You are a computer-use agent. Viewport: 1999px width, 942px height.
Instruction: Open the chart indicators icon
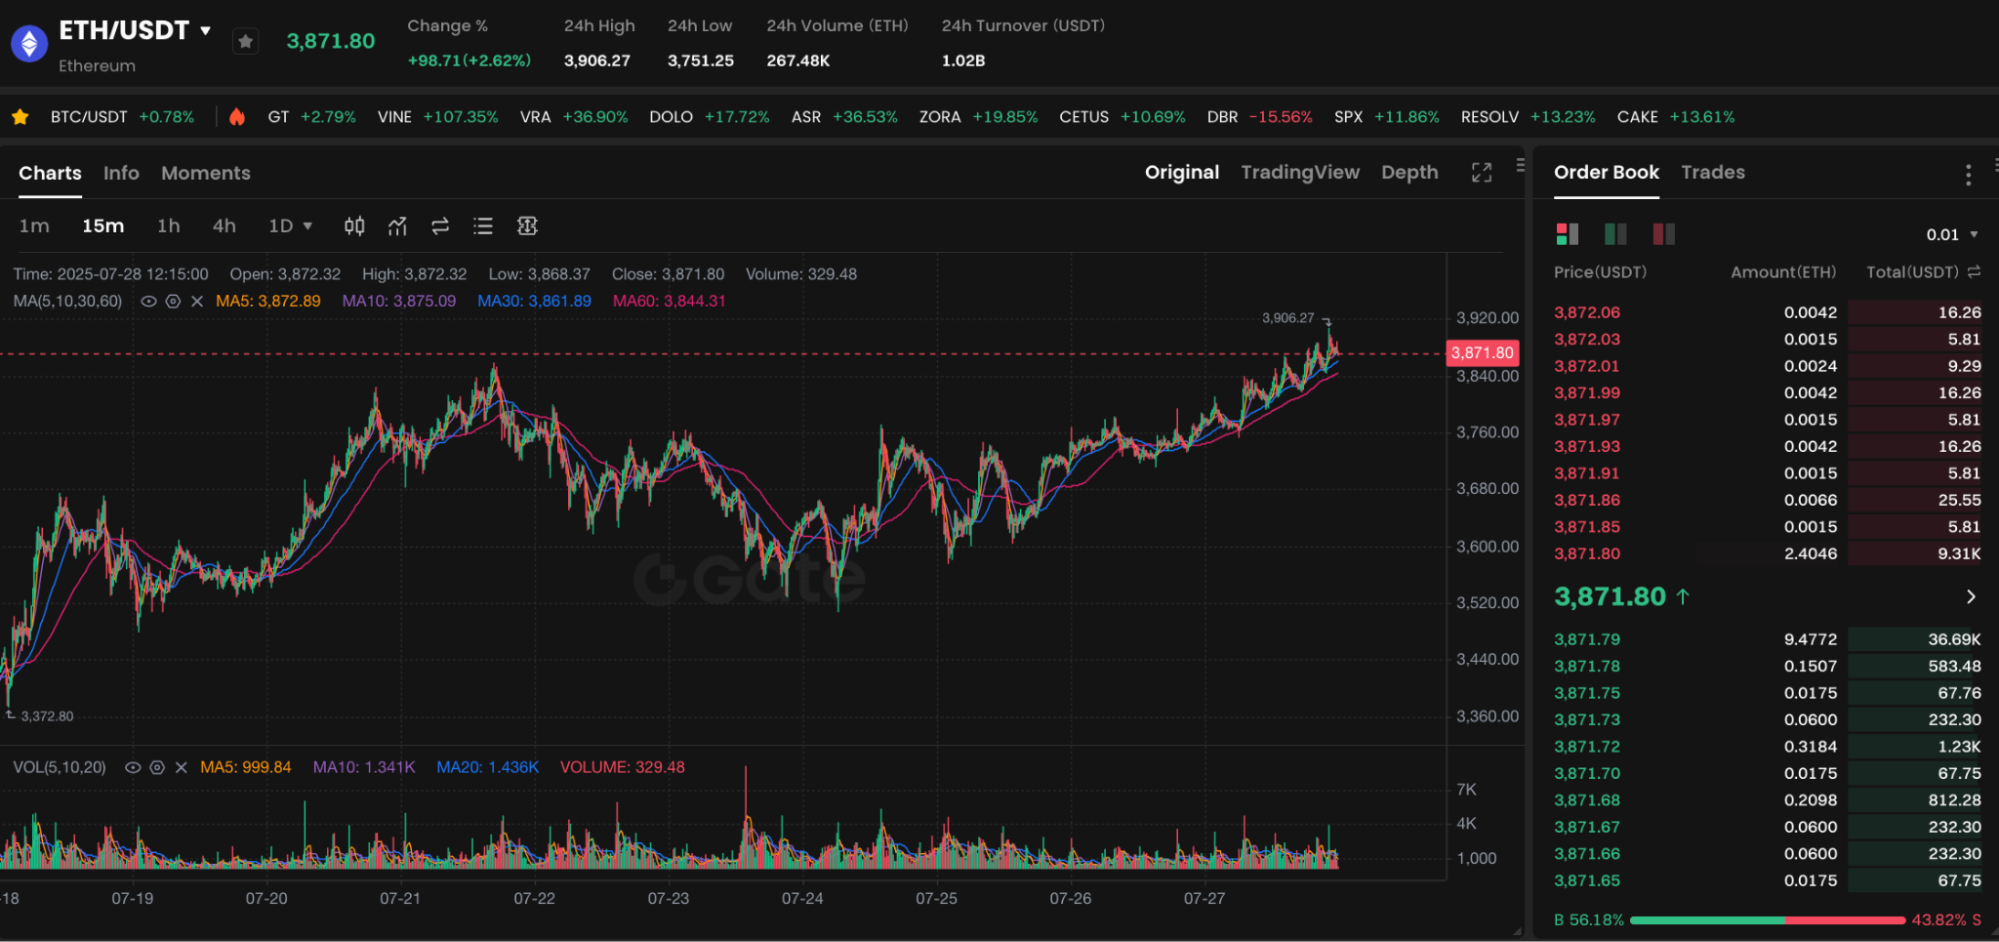pyautogui.click(x=397, y=226)
